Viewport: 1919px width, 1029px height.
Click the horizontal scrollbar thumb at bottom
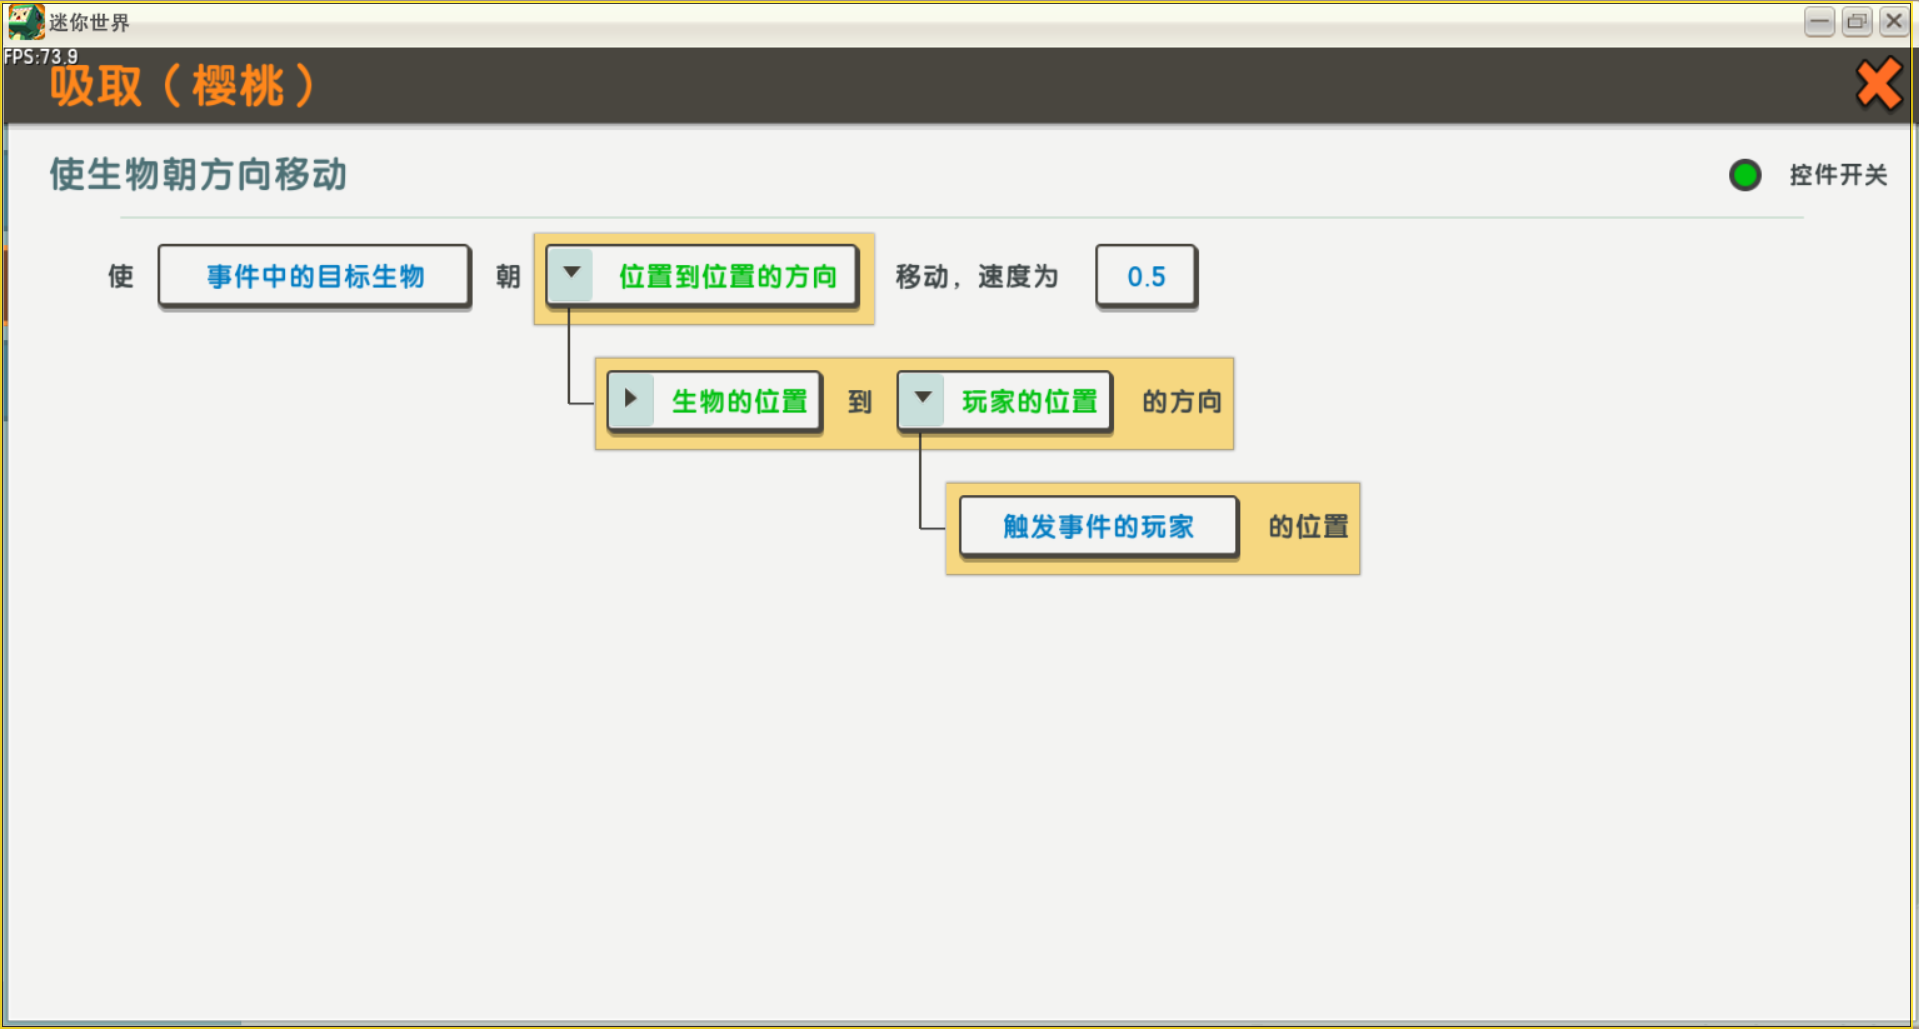tap(122, 1023)
